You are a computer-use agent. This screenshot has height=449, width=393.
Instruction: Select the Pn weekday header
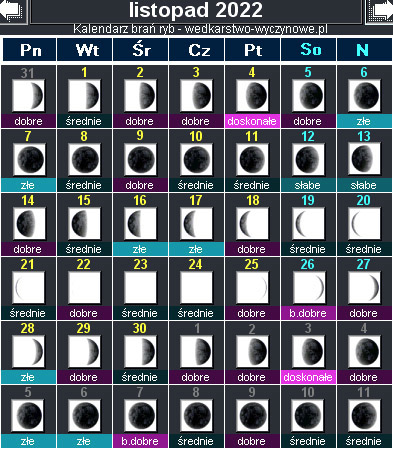pyautogui.click(x=30, y=50)
